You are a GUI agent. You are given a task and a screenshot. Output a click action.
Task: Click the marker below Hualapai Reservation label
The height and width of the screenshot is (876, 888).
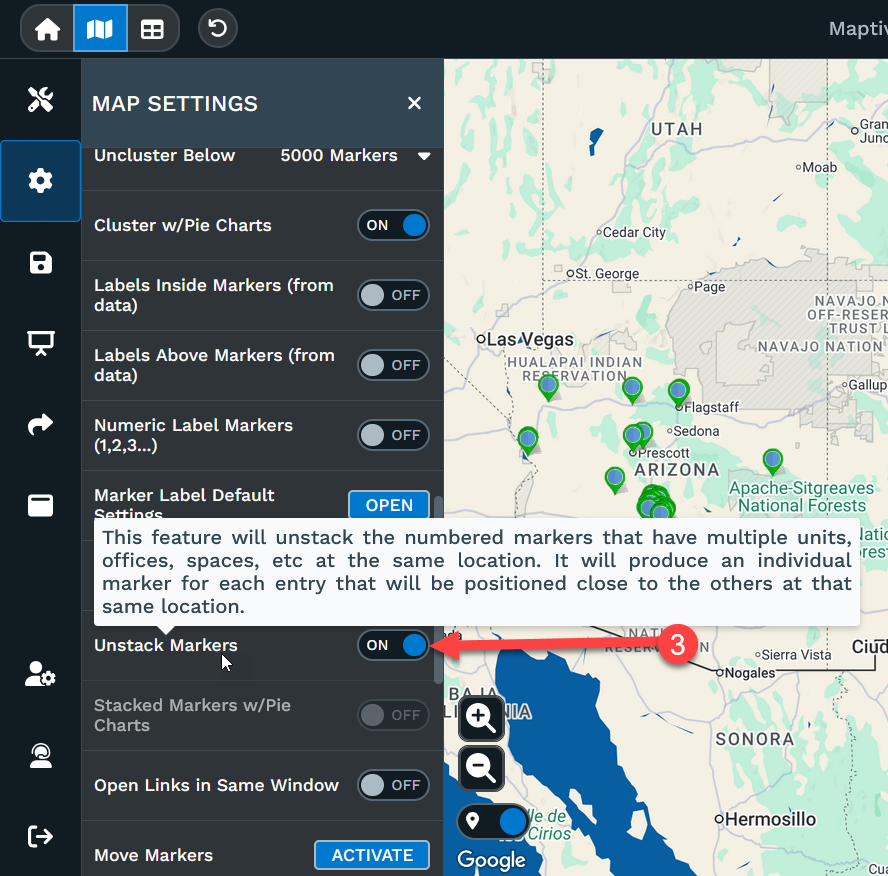click(x=548, y=388)
